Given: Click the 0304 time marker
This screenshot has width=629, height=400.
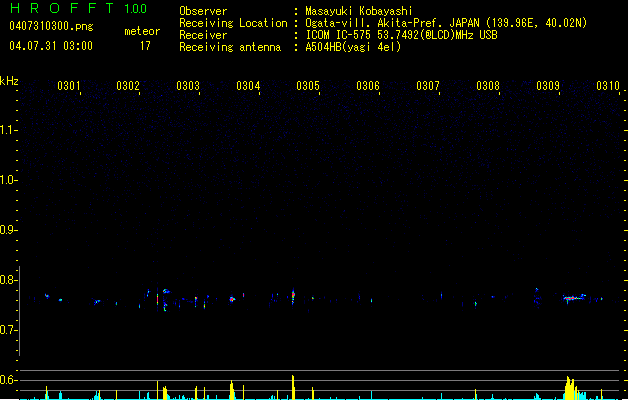Looking at the screenshot, I should coord(248,86).
